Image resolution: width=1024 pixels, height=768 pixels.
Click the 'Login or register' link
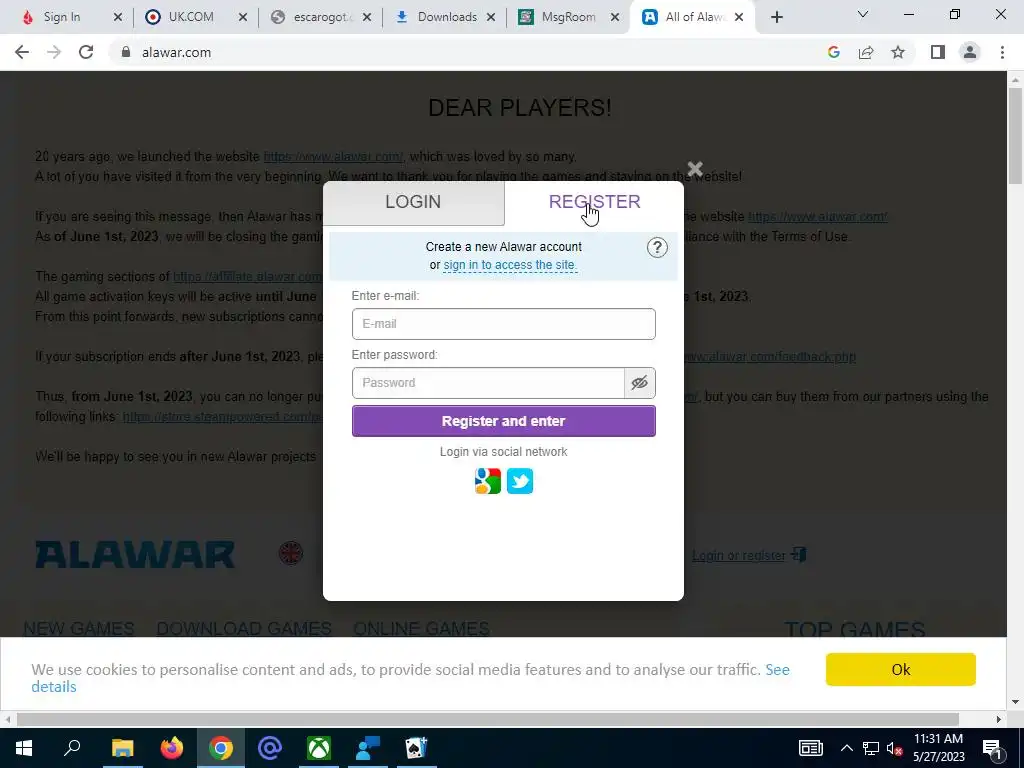point(739,556)
